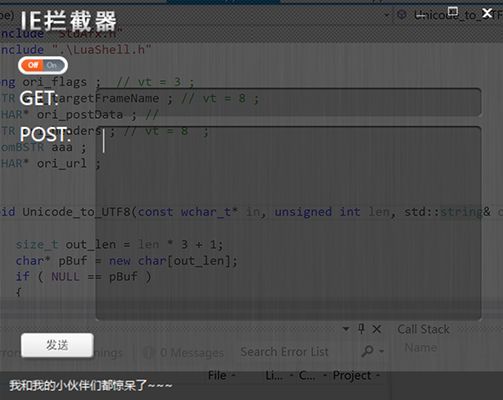Screen dimensions: 503x400
Task: Click the 'if ( NULL == pBuf )' line
Action: [x=83, y=276]
